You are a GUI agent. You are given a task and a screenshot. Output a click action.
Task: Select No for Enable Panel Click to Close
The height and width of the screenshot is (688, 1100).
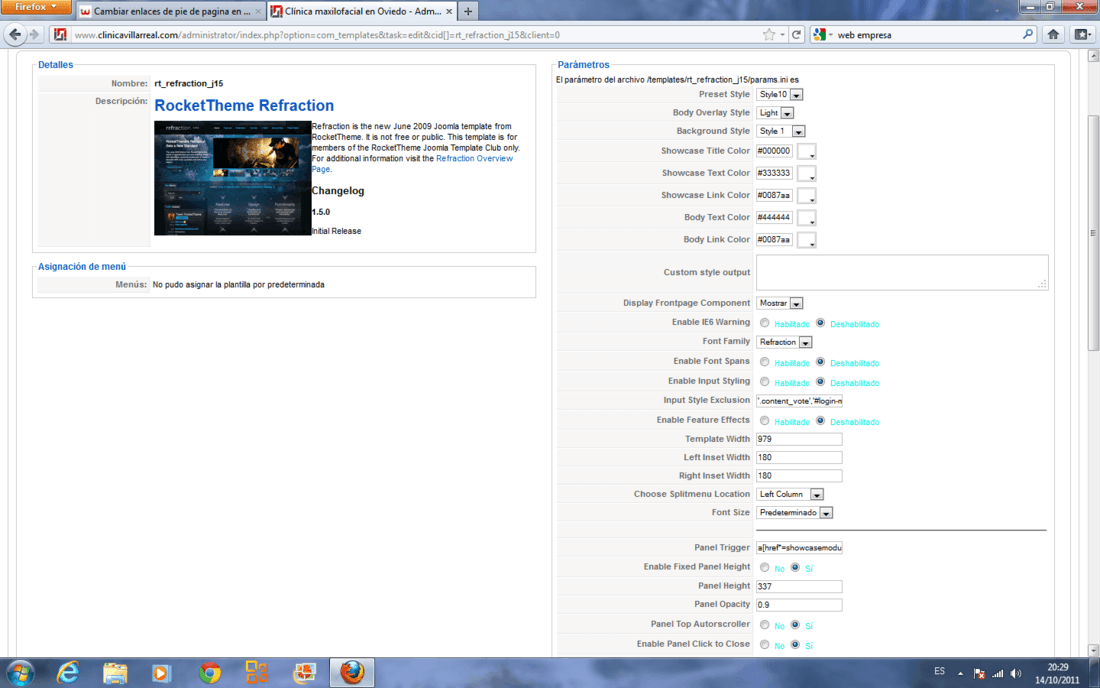[765, 645]
